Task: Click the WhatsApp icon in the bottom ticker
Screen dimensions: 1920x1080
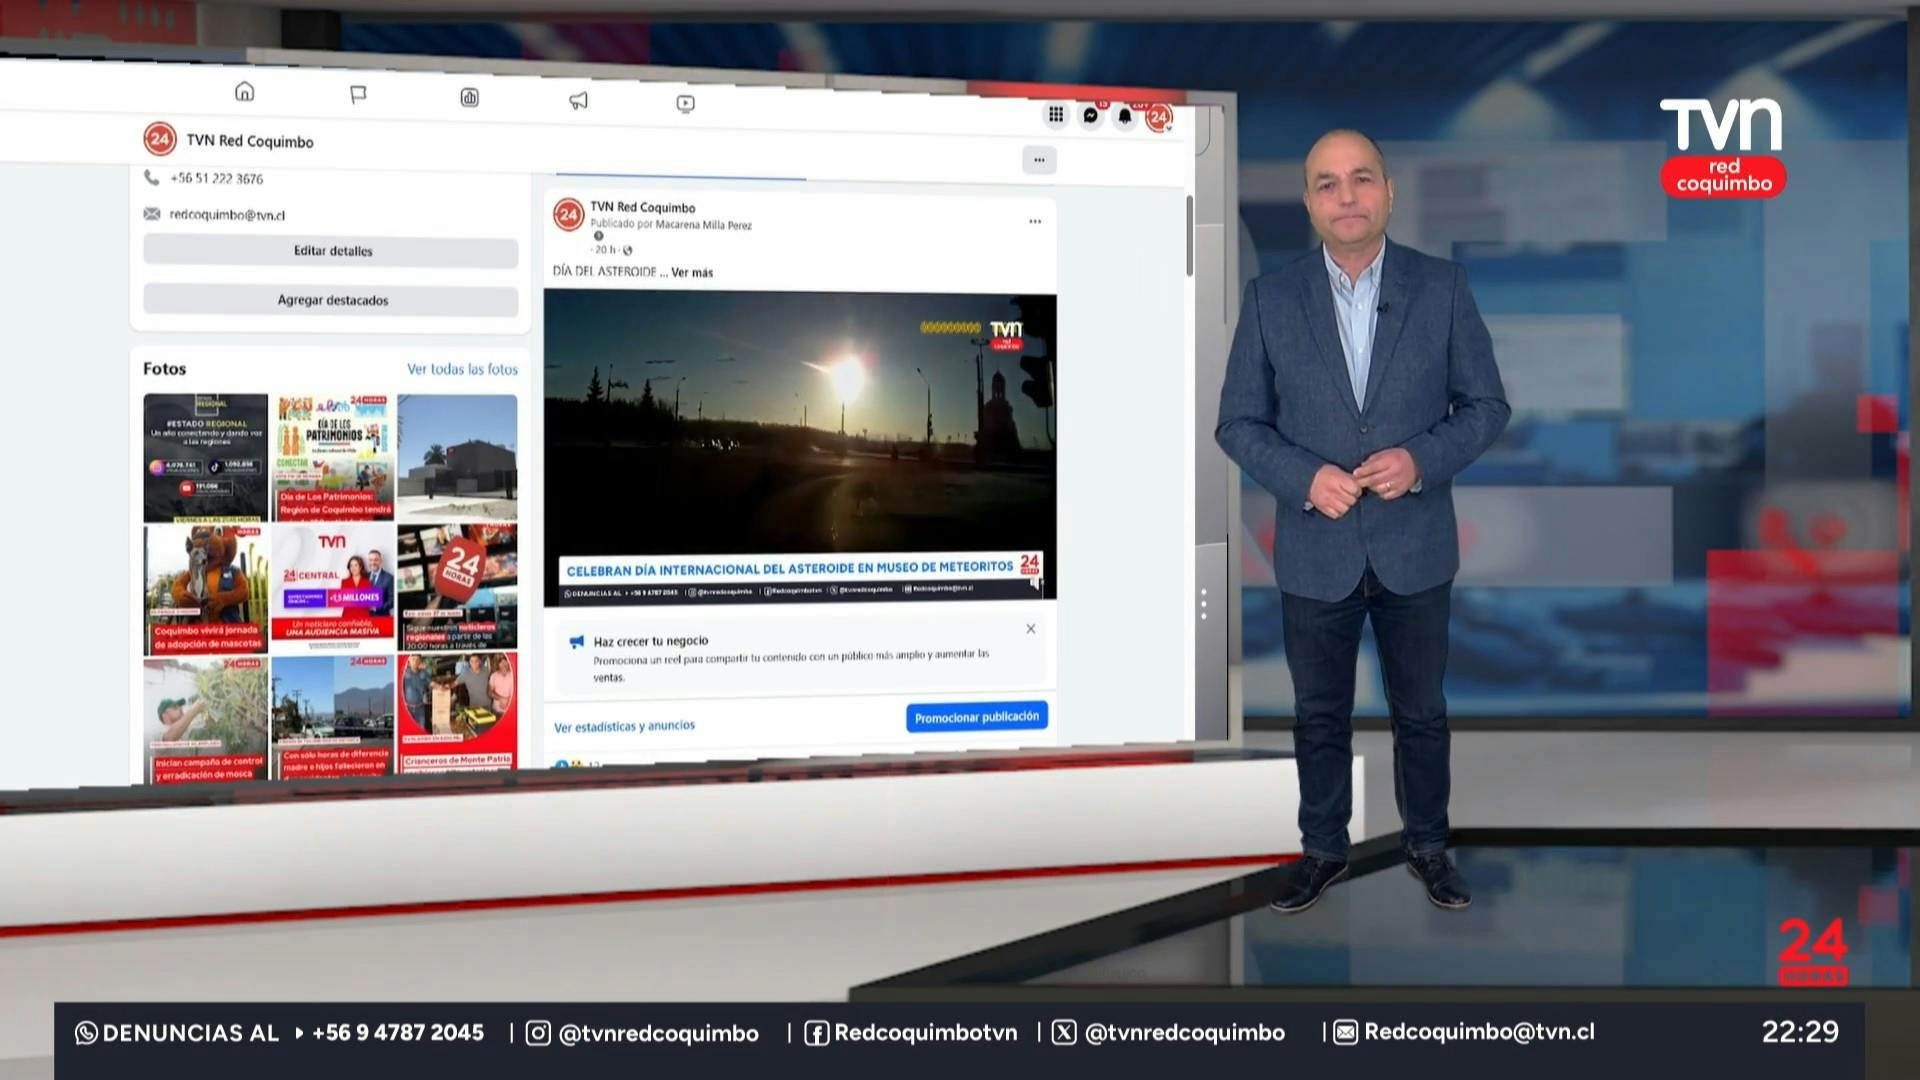Action: pyautogui.click(x=86, y=1033)
